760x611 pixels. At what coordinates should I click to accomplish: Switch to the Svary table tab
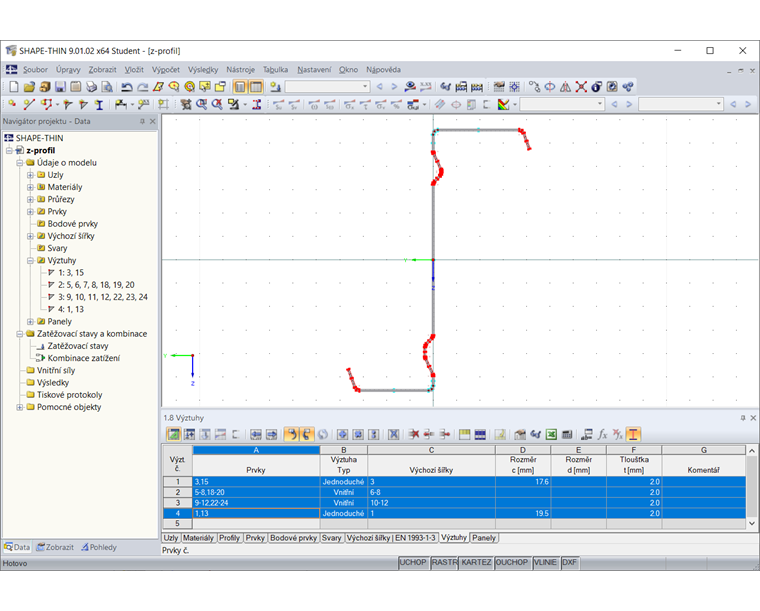click(x=332, y=538)
